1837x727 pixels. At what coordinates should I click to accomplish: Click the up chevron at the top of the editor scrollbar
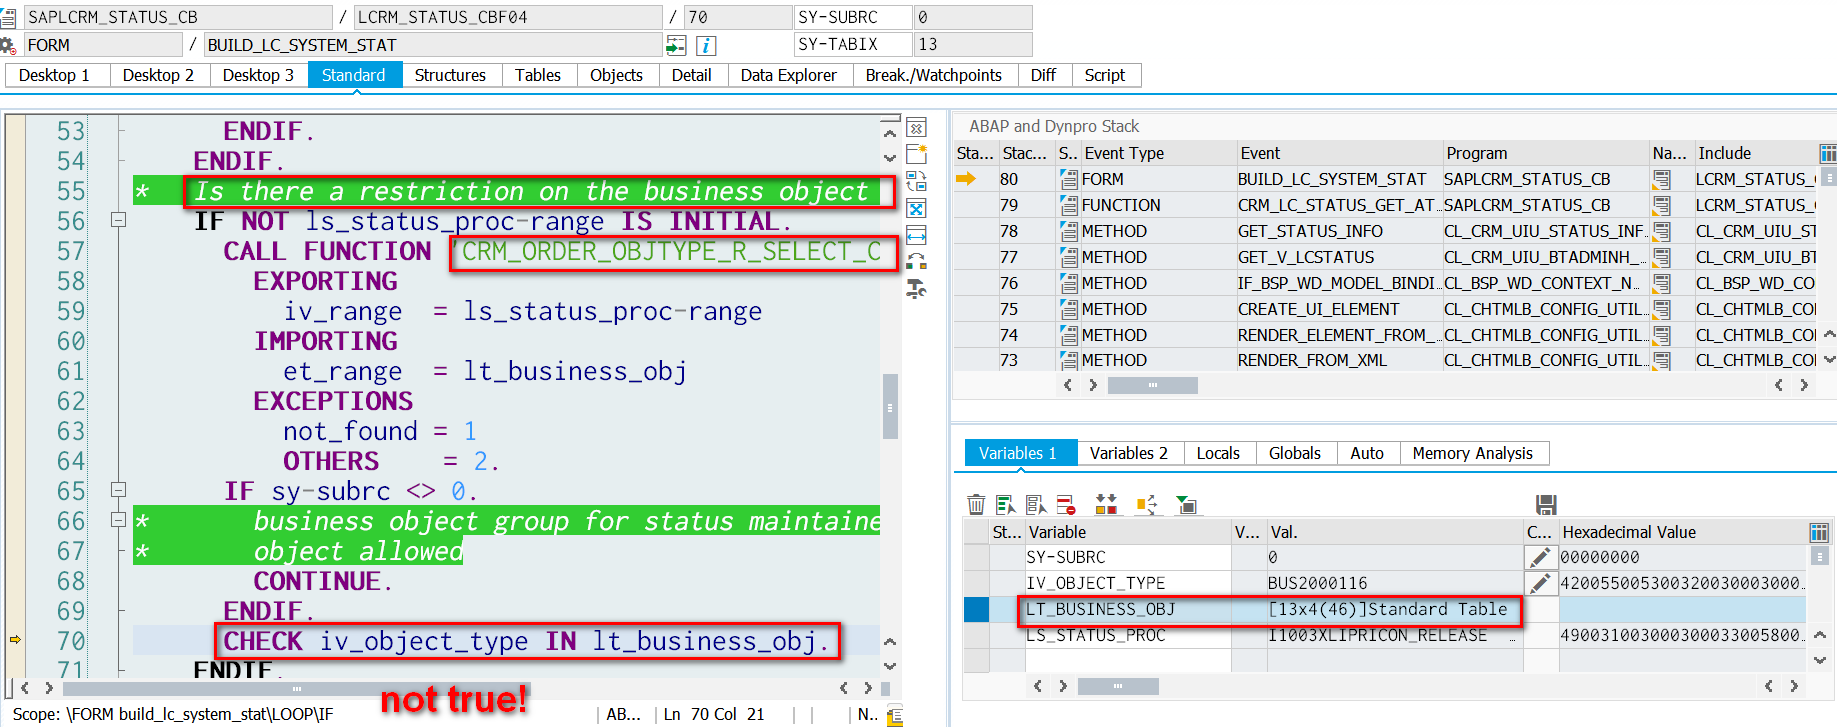click(x=890, y=133)
